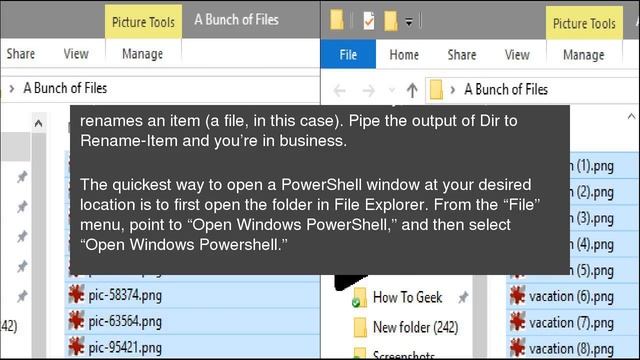Click icon of pic-63564.png

[76, 321]
